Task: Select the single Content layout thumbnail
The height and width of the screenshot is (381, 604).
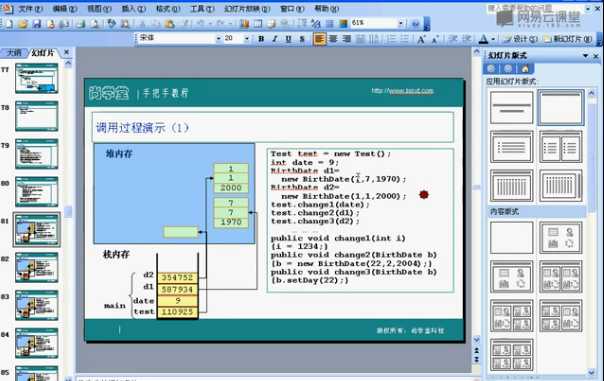Action: point(560,237)
